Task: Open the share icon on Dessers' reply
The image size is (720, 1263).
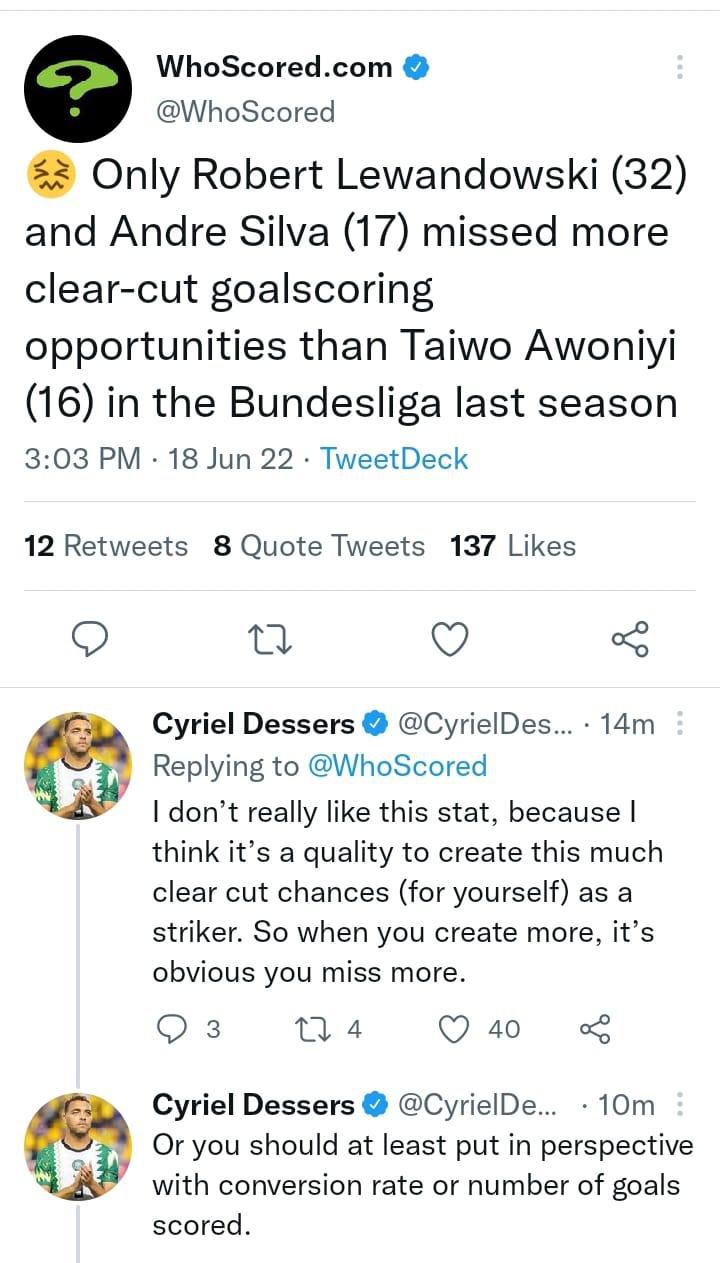Action: point(597,1028)
